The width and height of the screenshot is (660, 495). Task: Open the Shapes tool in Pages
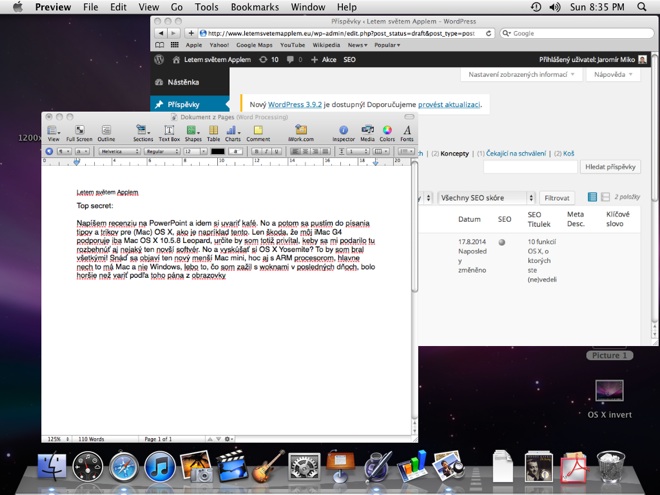click(193, 133)
